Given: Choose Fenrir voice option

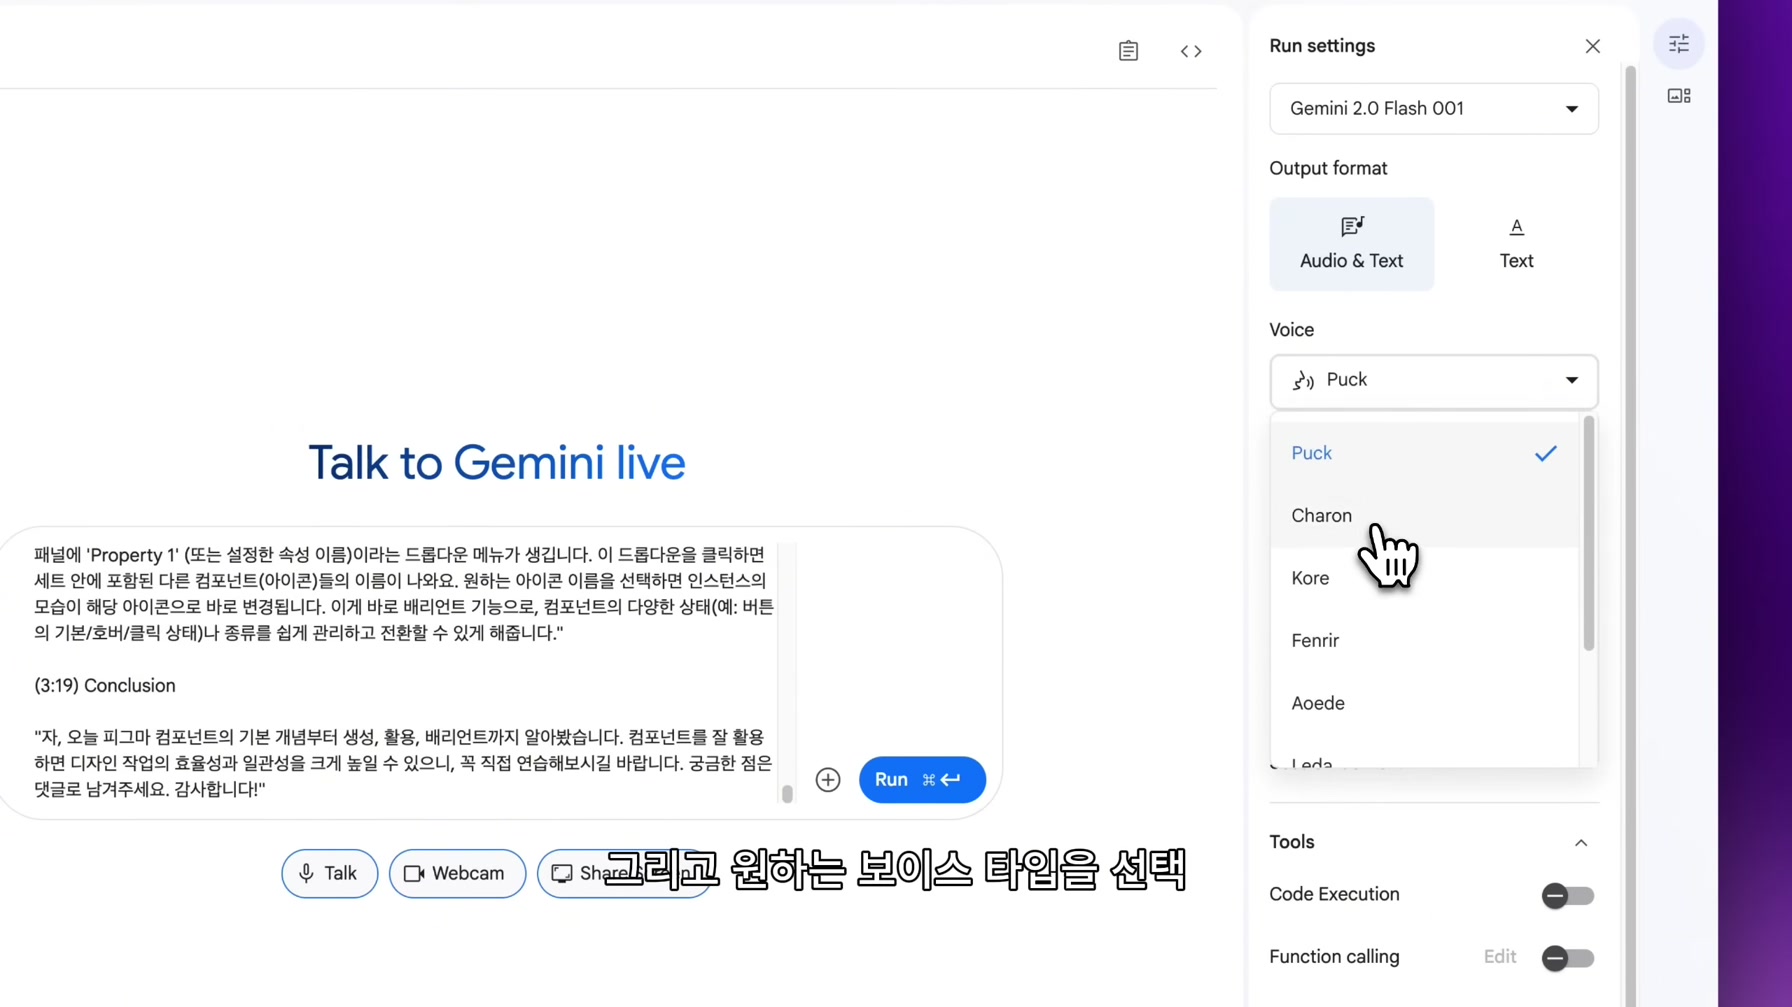Looking at the screenshot, I should tap(1424, 641).
